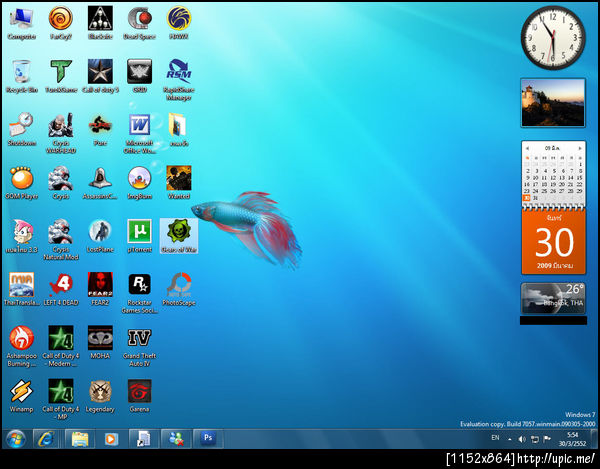Launch GOM Player from the desktop

(x=21, y=182)
